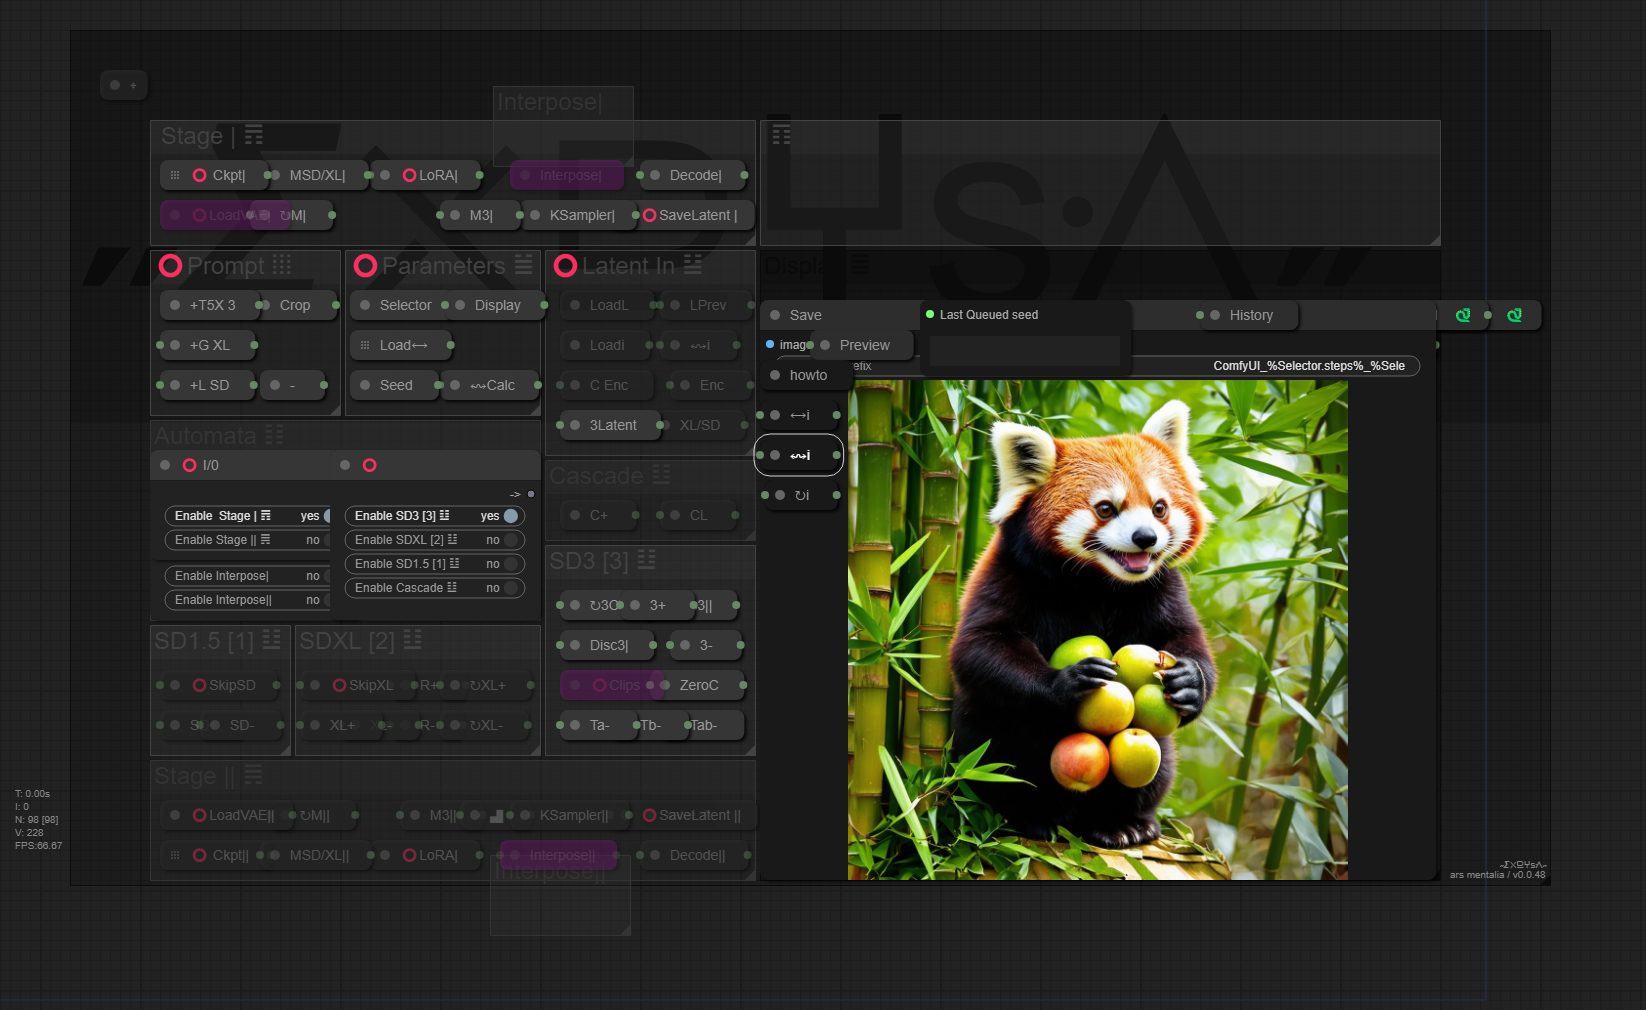Expand the Save node via its dot

click(775, 315)
